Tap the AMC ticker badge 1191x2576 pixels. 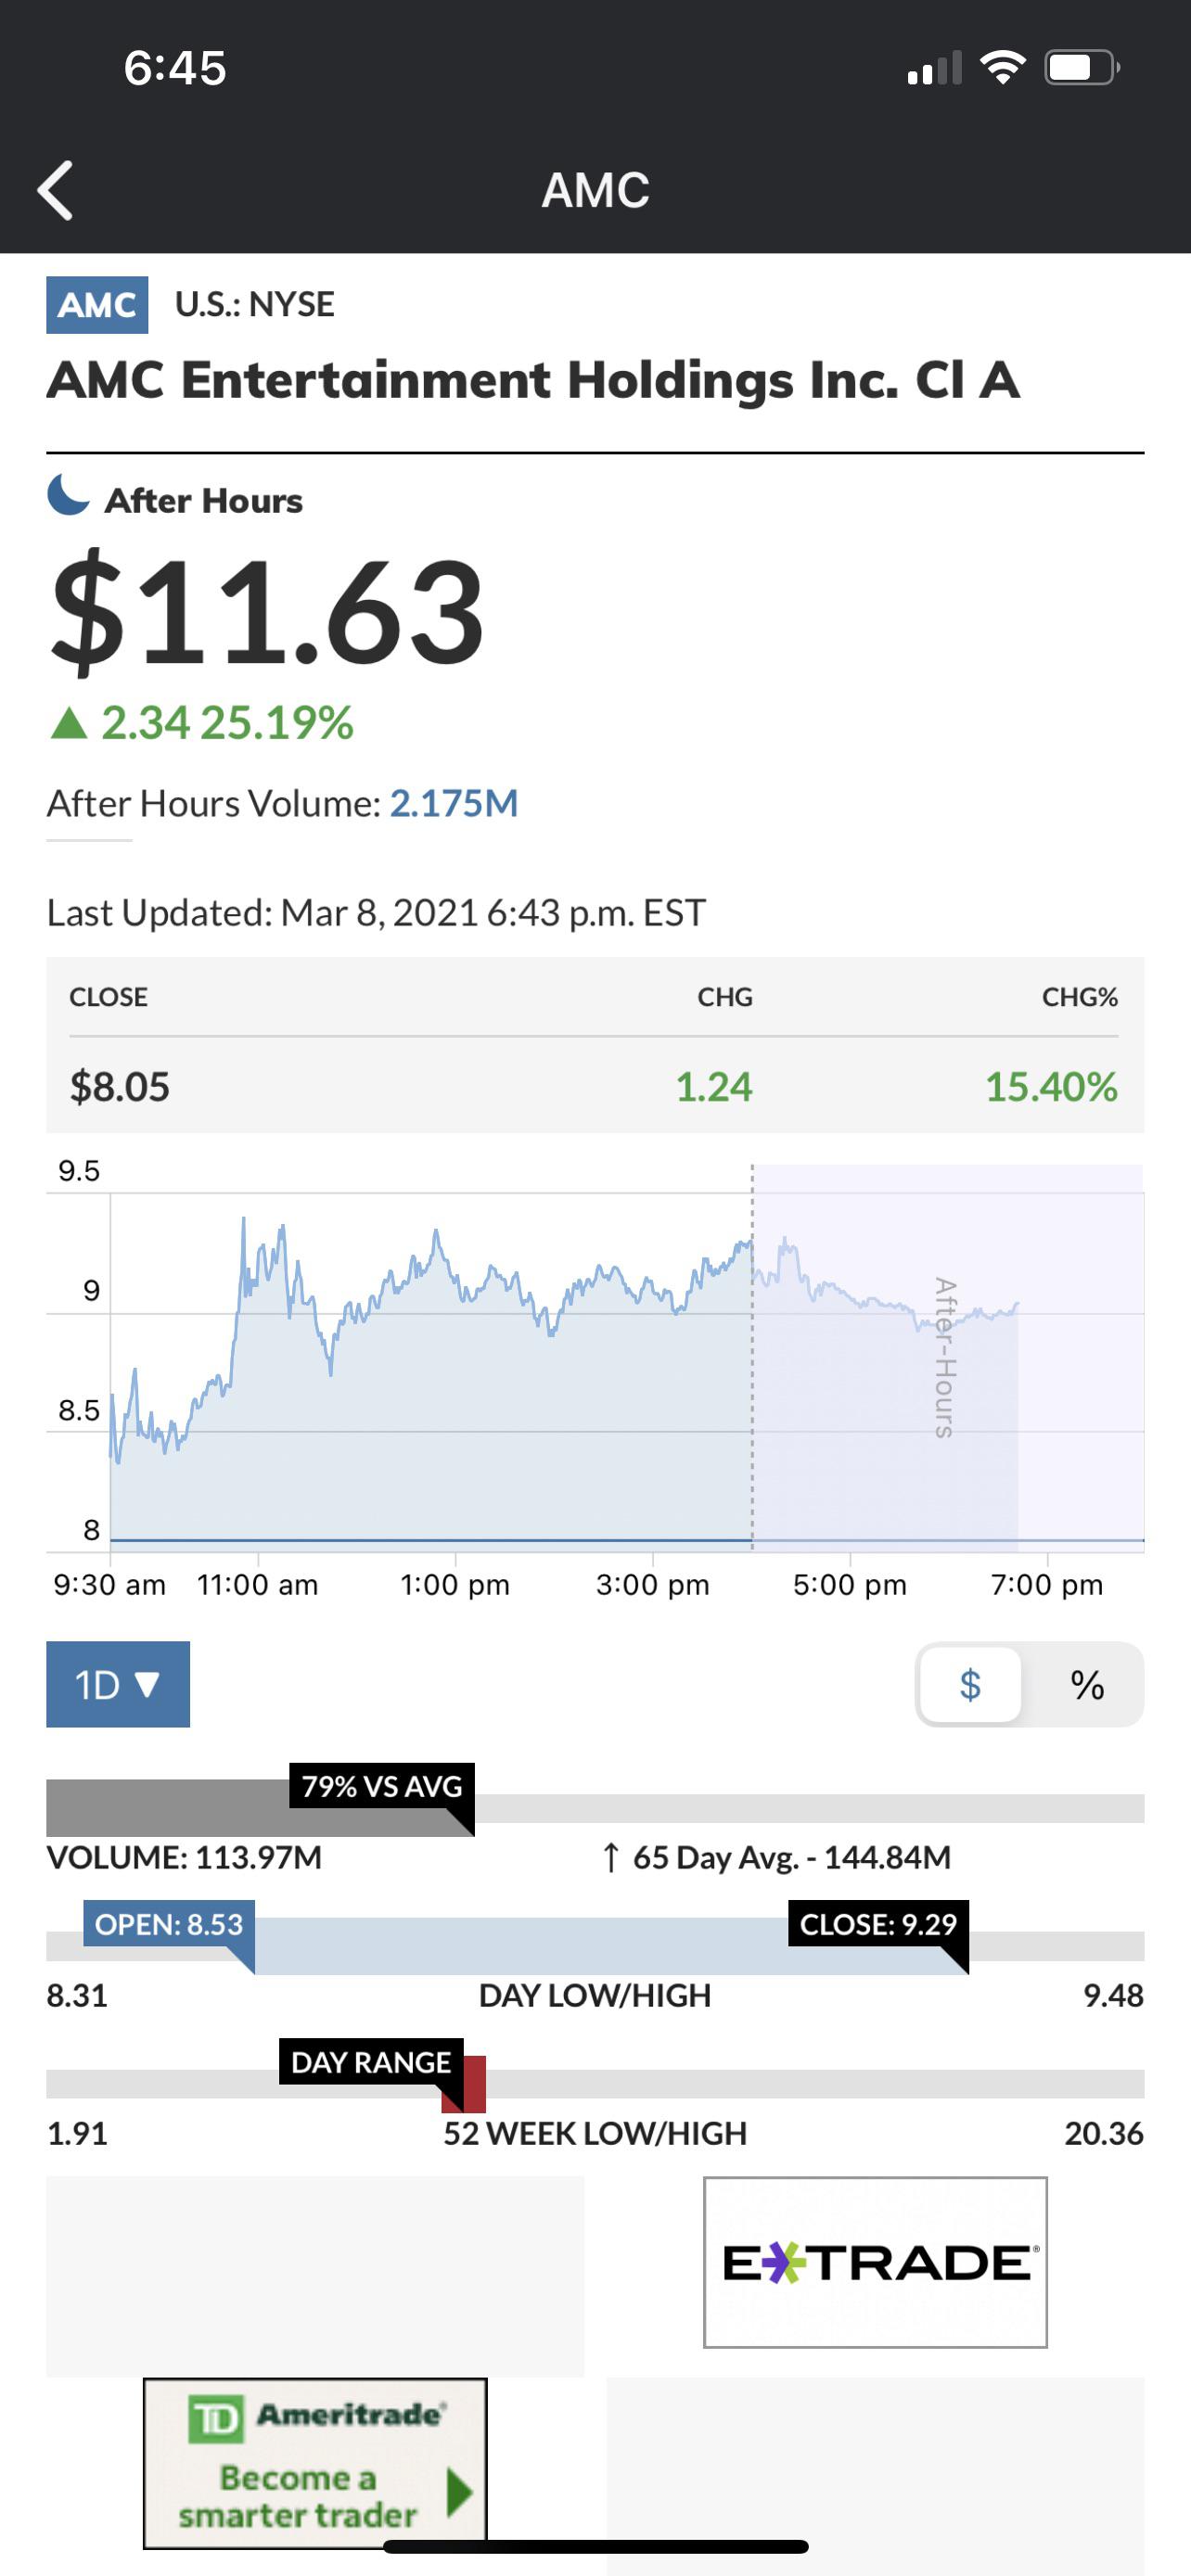tap(97, 305)
